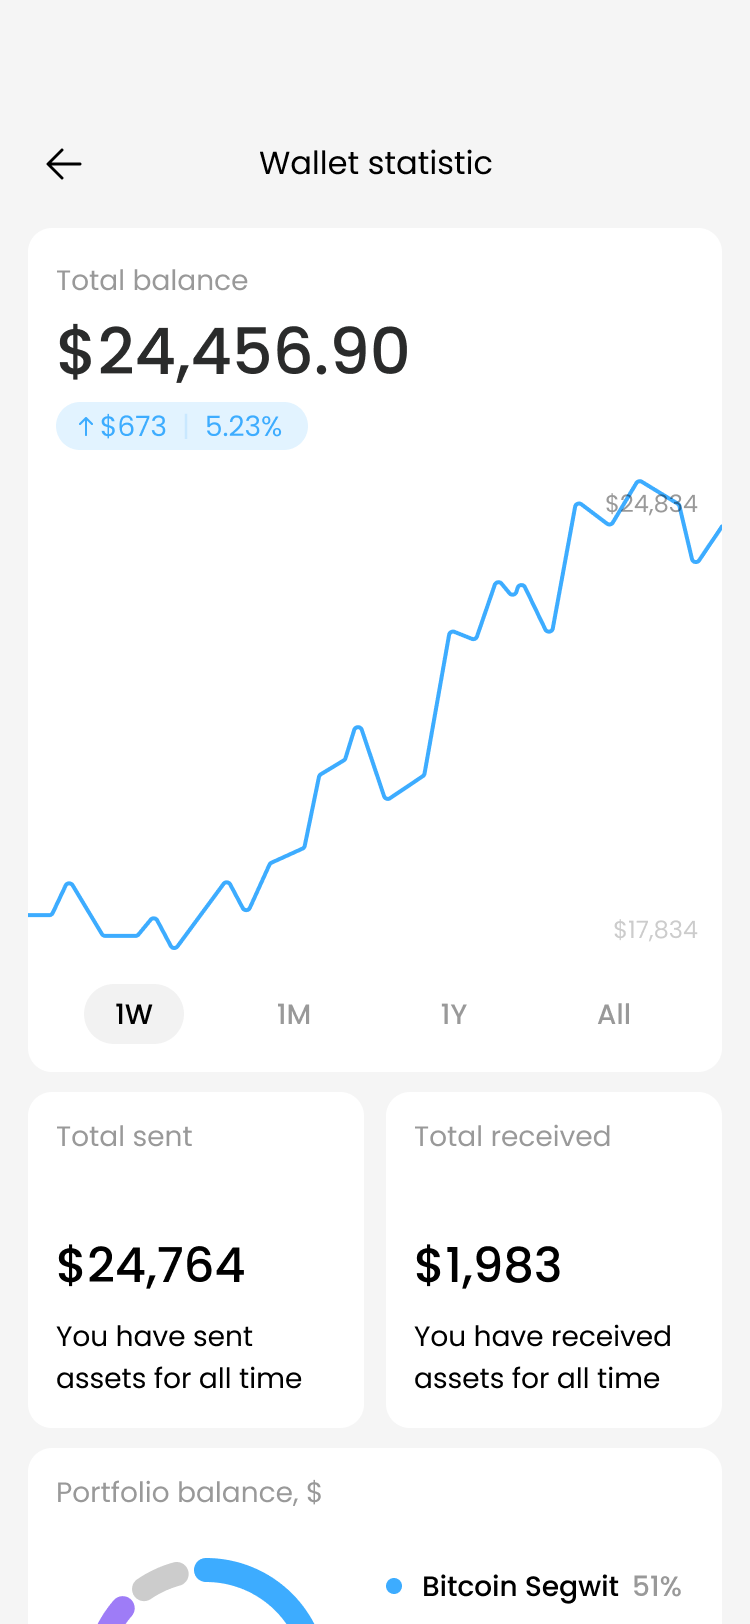Select the Bitcoin Segwit legend label

coord(520,1586)
